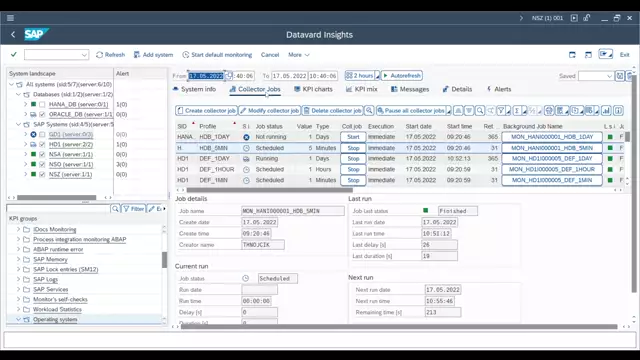Click the Refresh button
The height and width of the screenshot is (360, 640).
point(110,55)
